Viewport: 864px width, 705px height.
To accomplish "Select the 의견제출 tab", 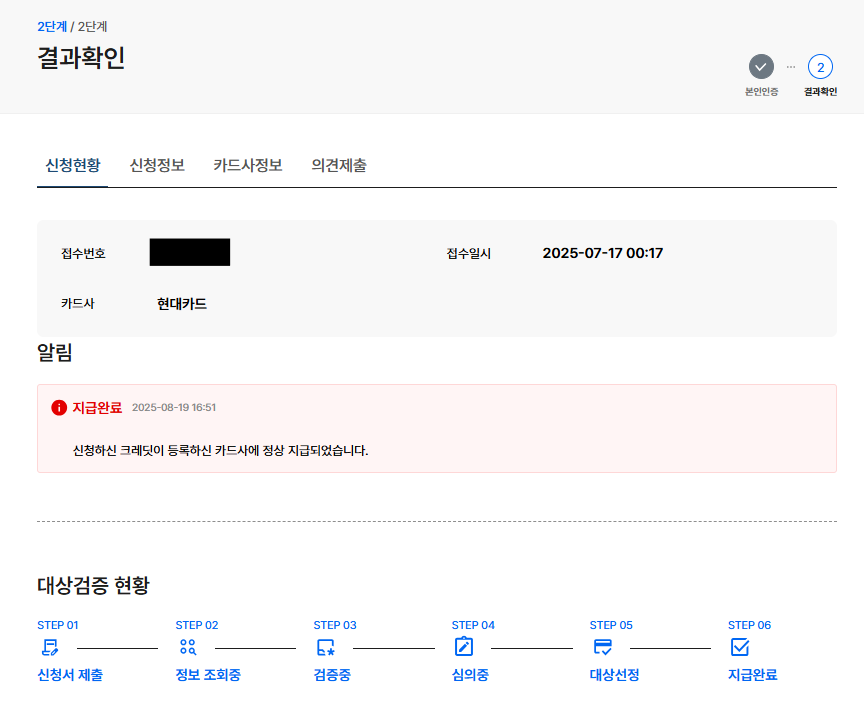I will click(x=339, y=166).
